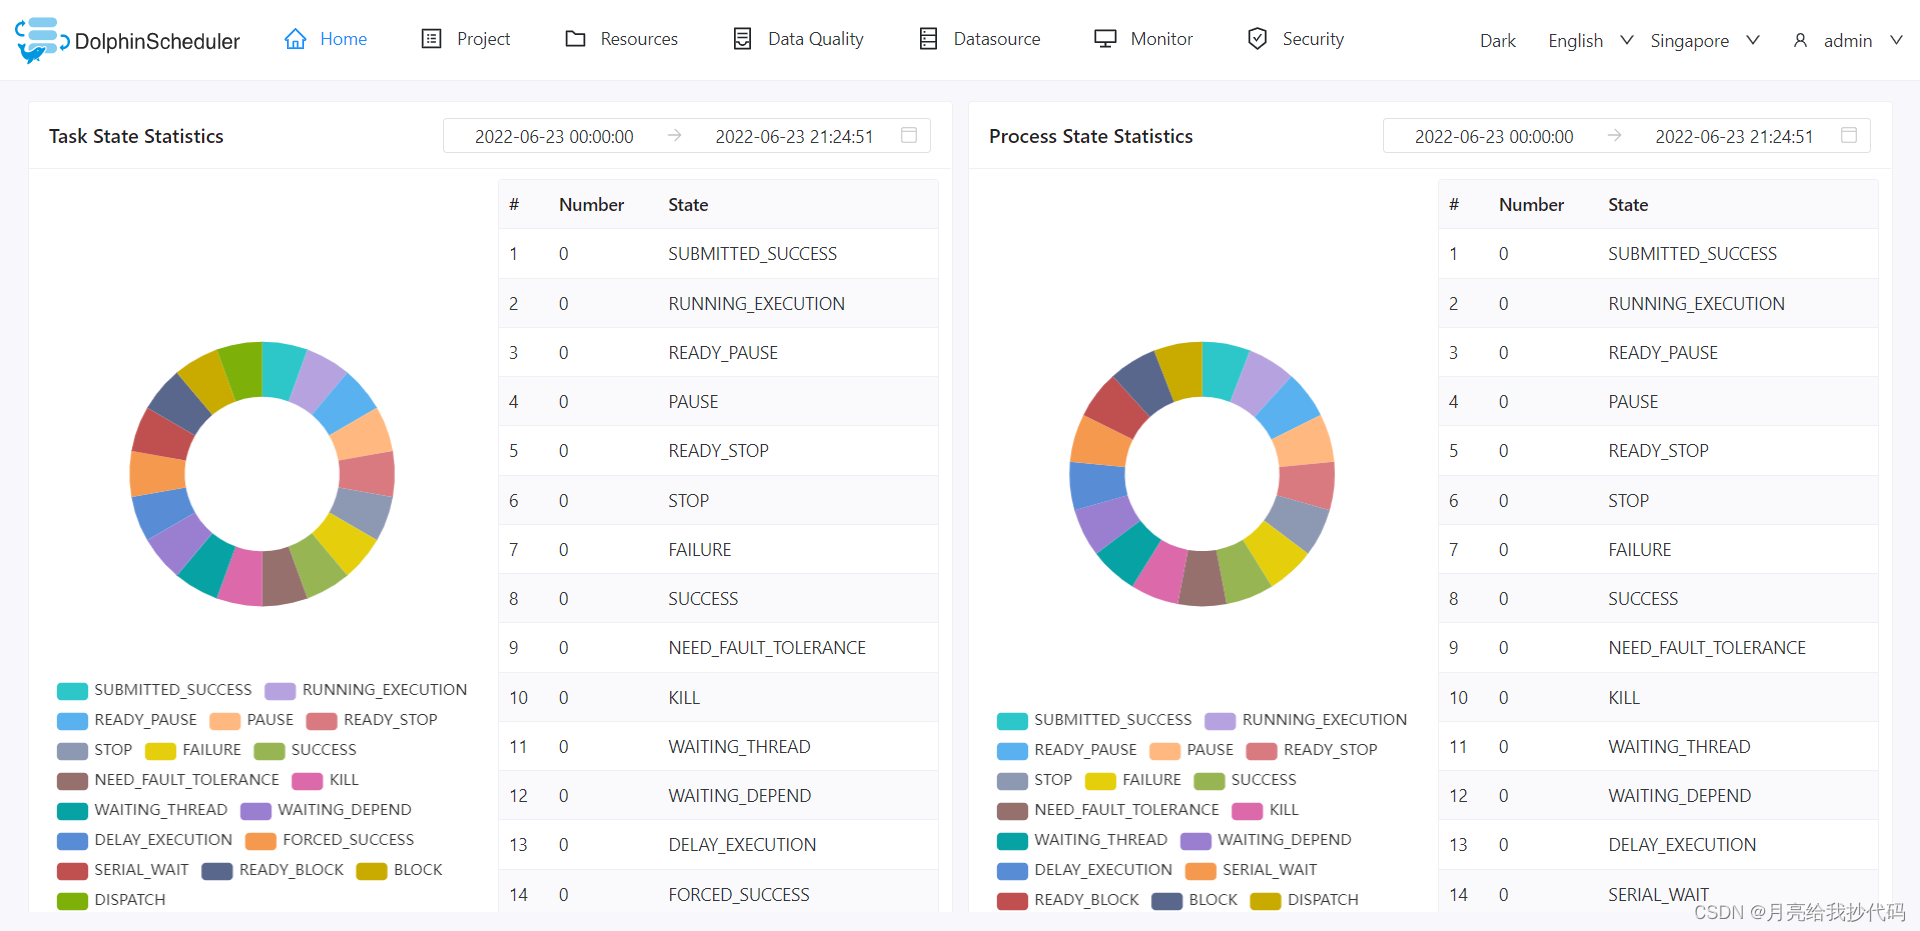The height and width of the screenshot is (931, 1920).
Task: Click the DolphinScheduler logo
Action: click(x=128, y=40)
